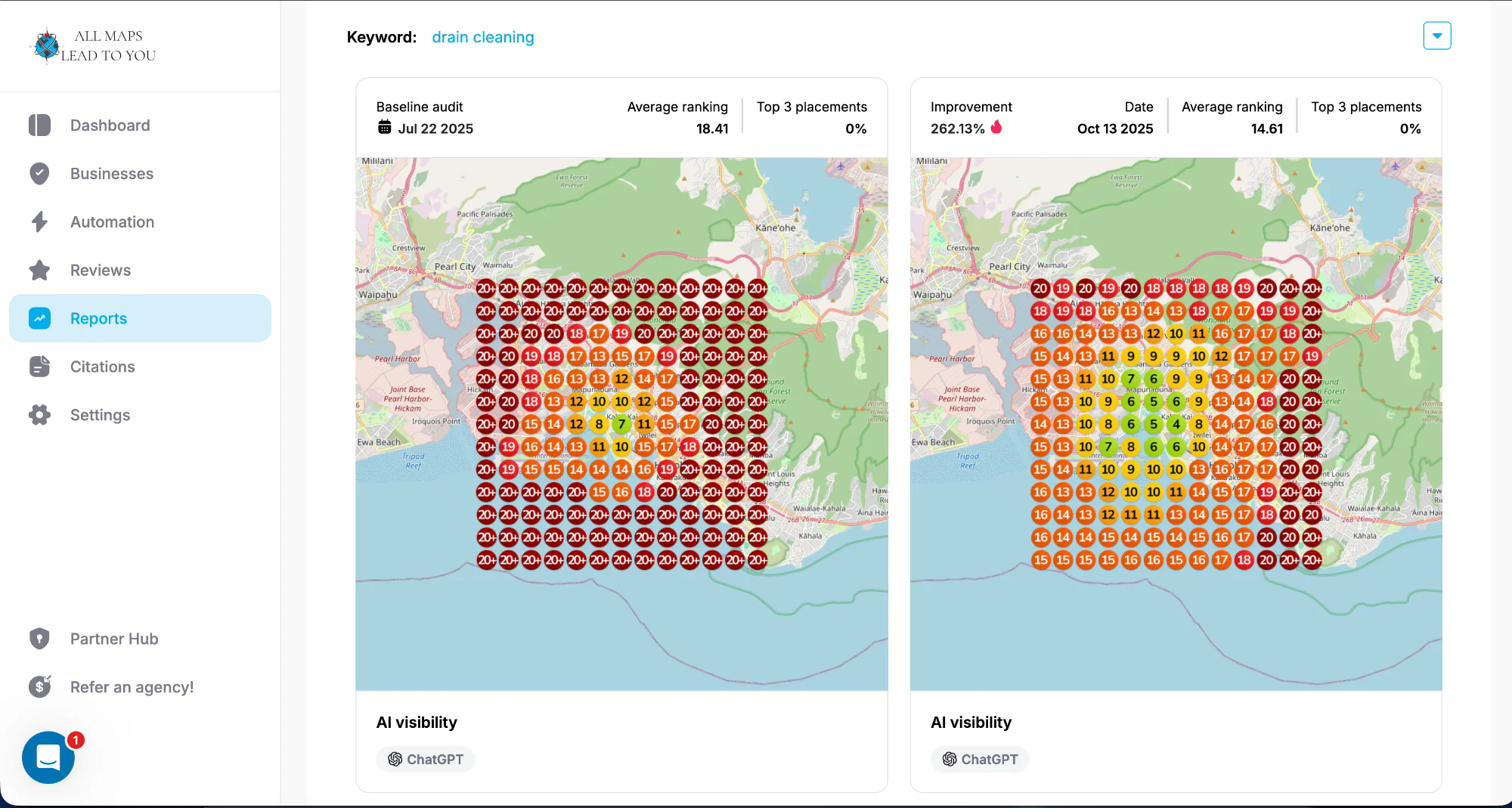Expand the drain cleaning keyword dropdown

1436,36
